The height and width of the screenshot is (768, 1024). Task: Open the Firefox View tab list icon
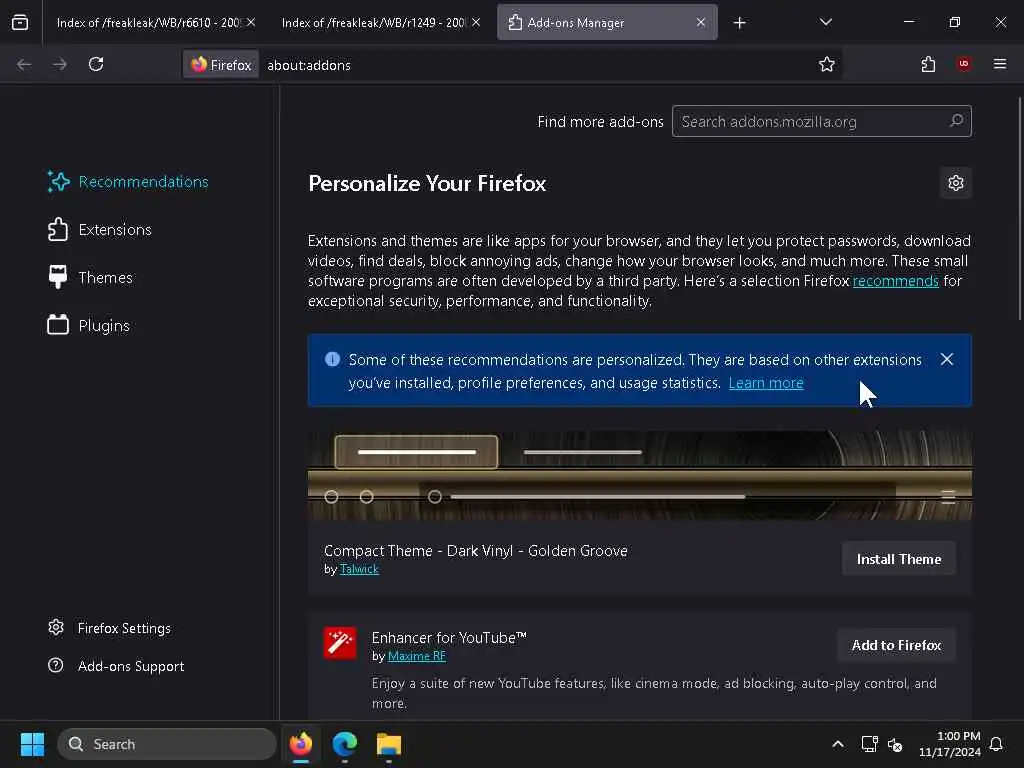tap(20, 22)
